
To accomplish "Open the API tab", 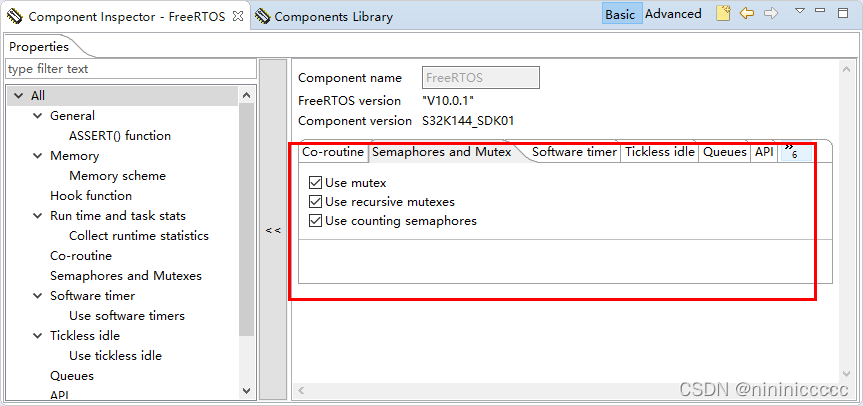I will (764, 152).
